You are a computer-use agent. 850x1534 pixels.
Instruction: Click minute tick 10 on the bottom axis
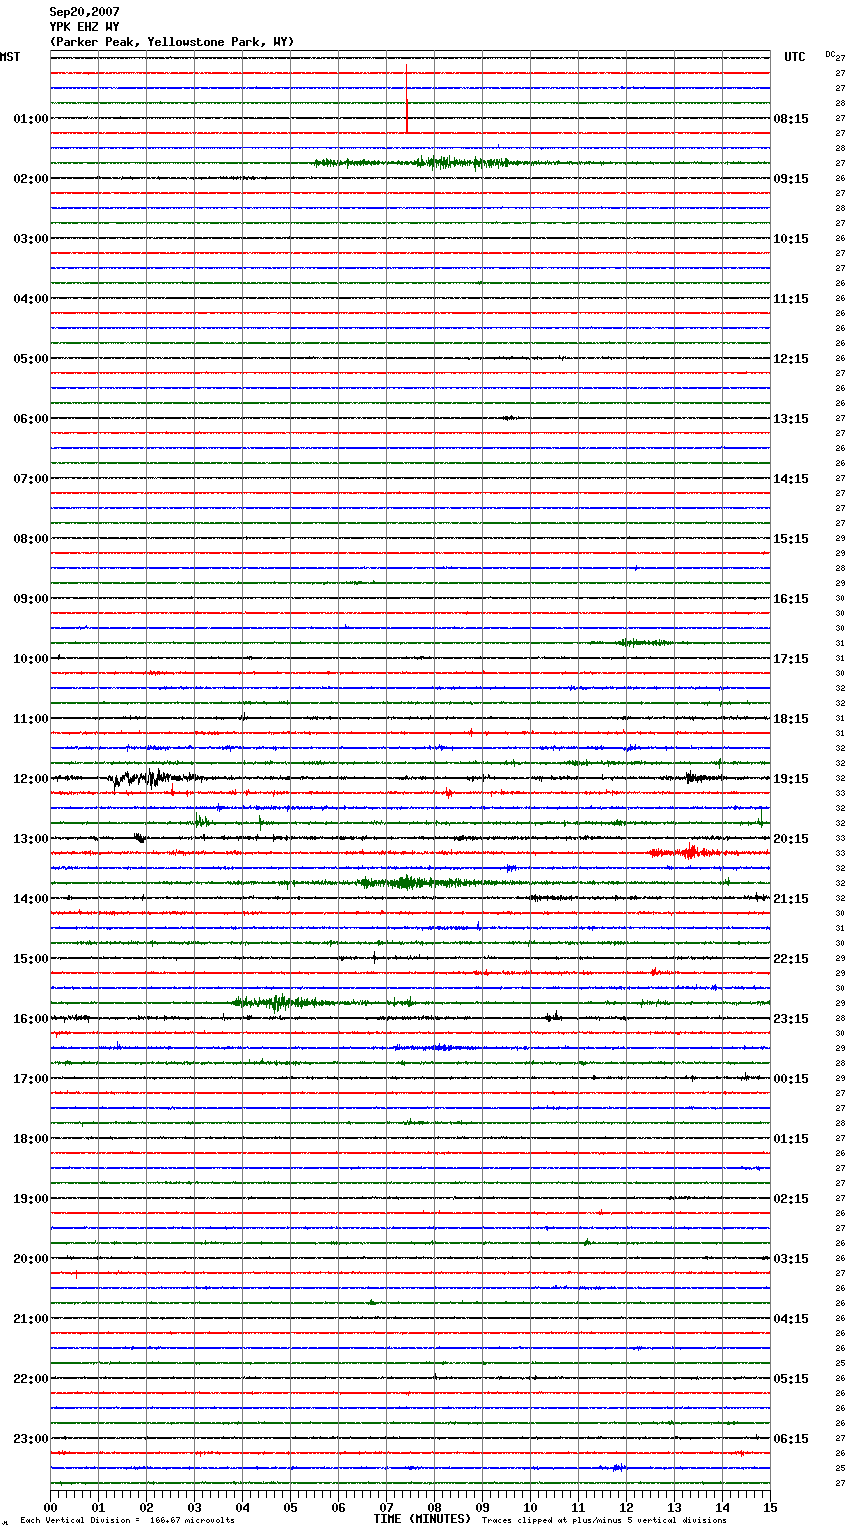coord(530,1508)
